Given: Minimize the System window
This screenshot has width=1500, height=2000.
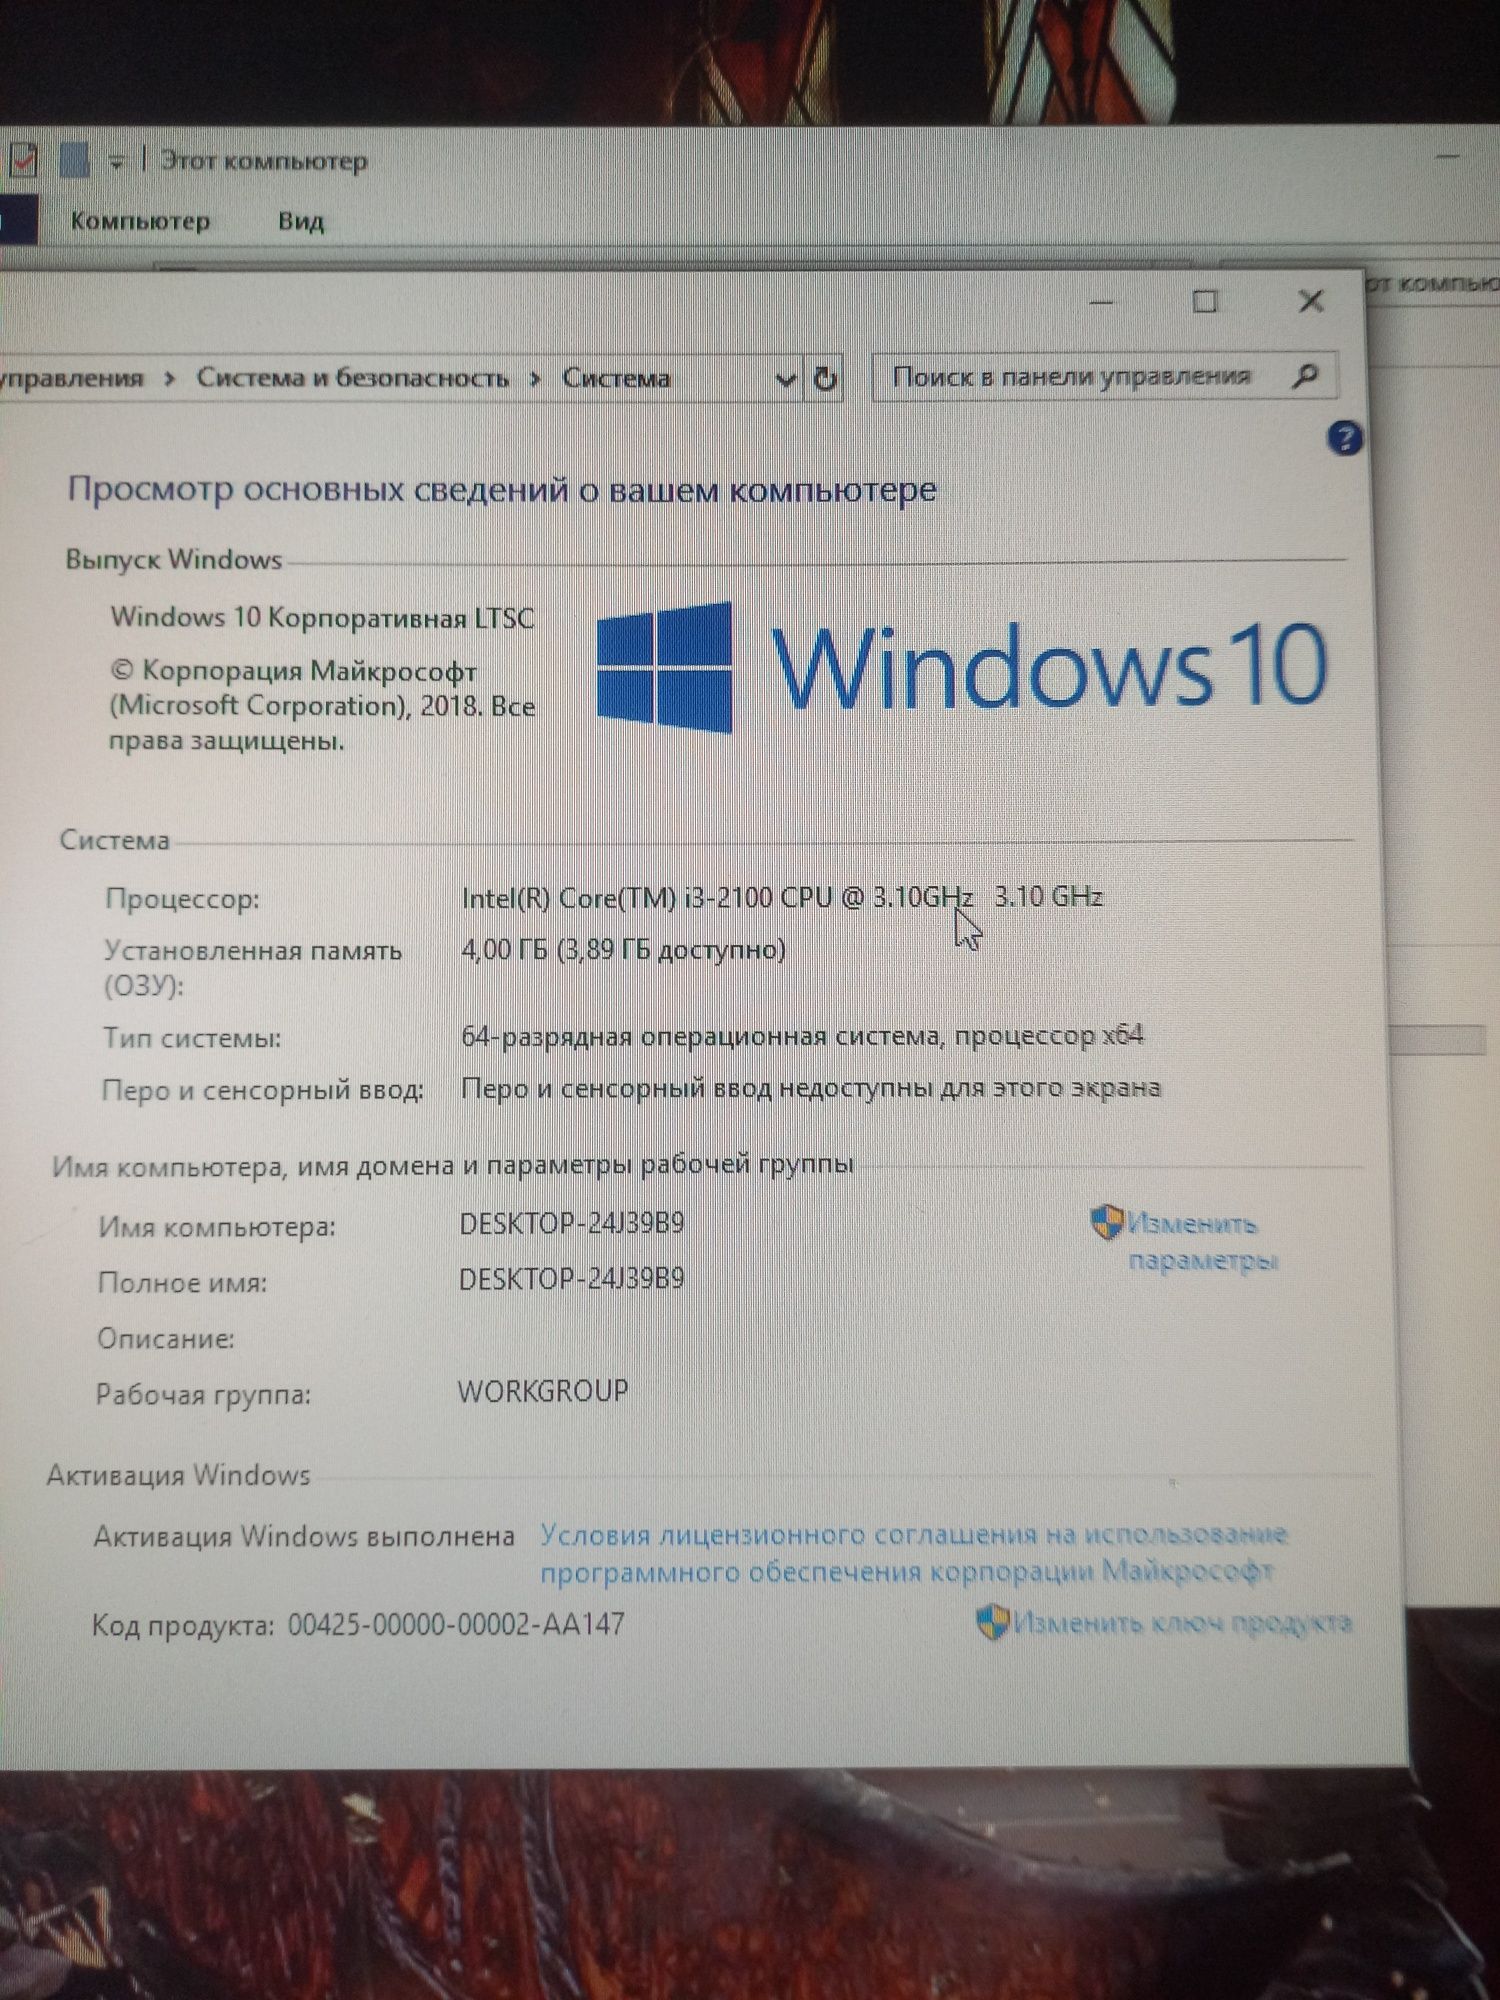Looking at the screenshot, I should (x=1101, y=302).
